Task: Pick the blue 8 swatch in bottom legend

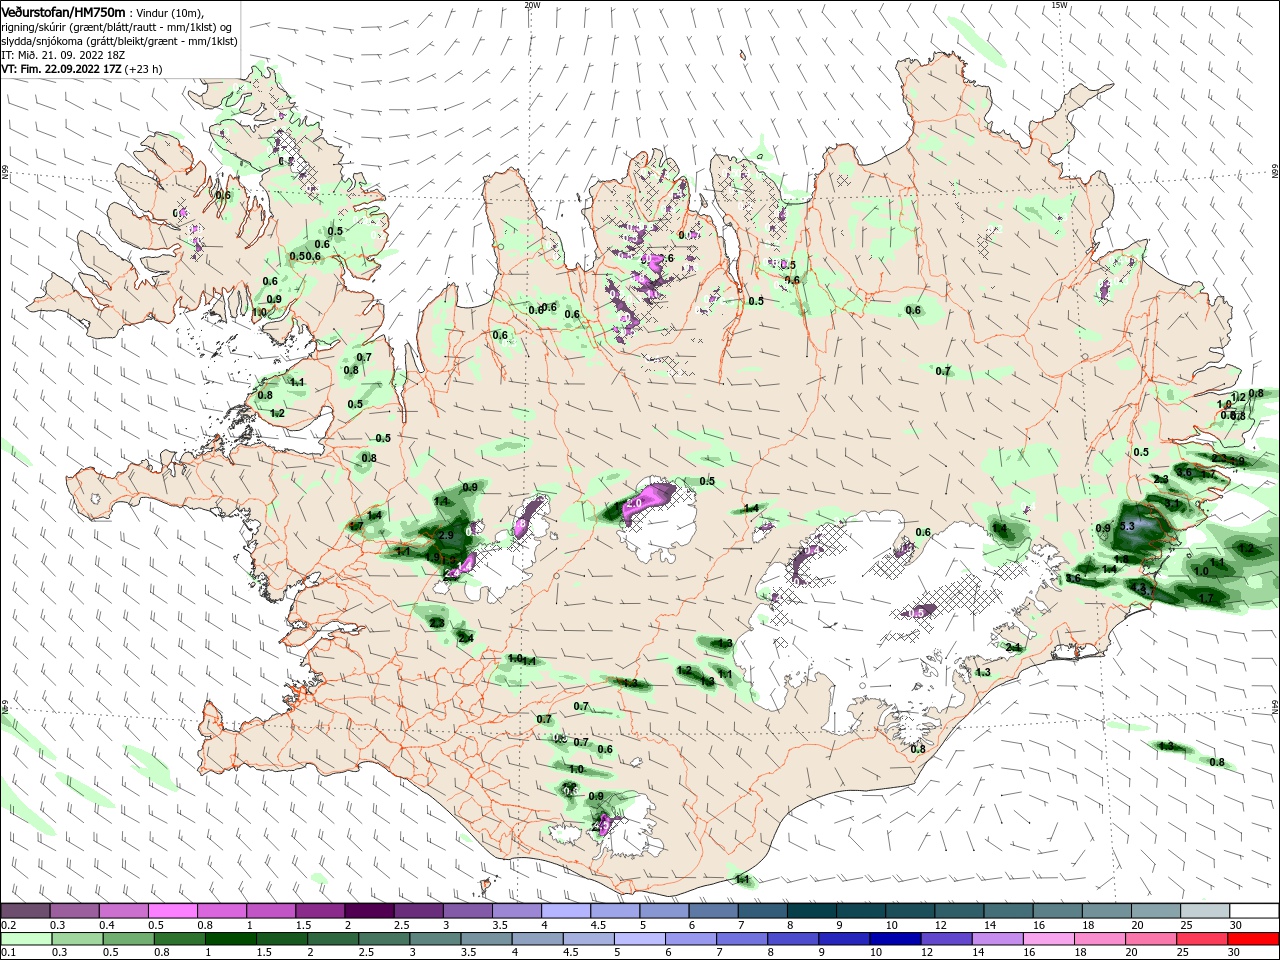Action: click(x=793, y=938)
